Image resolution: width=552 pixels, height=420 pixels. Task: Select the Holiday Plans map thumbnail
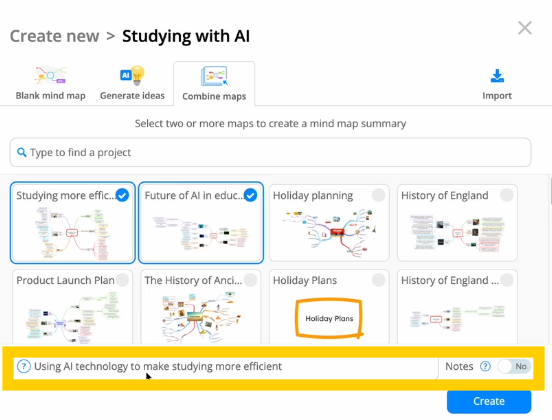pyautogui.click(x=329, y=307)
